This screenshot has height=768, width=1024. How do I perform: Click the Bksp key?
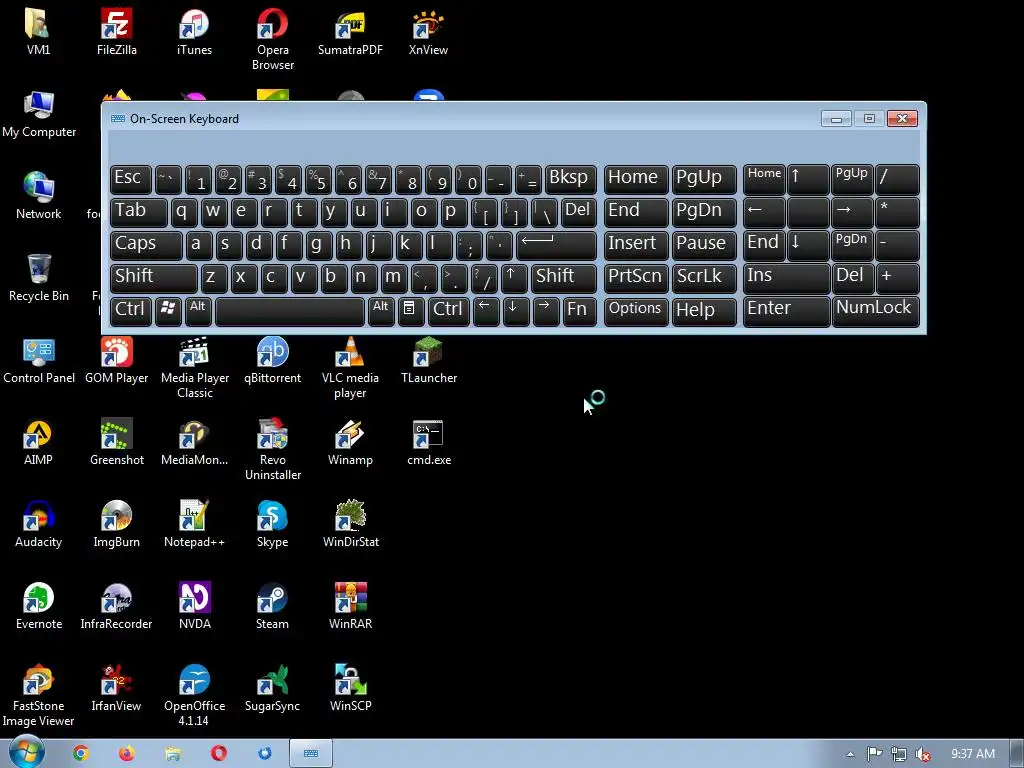pyautogui.click(x=570, y=180)
